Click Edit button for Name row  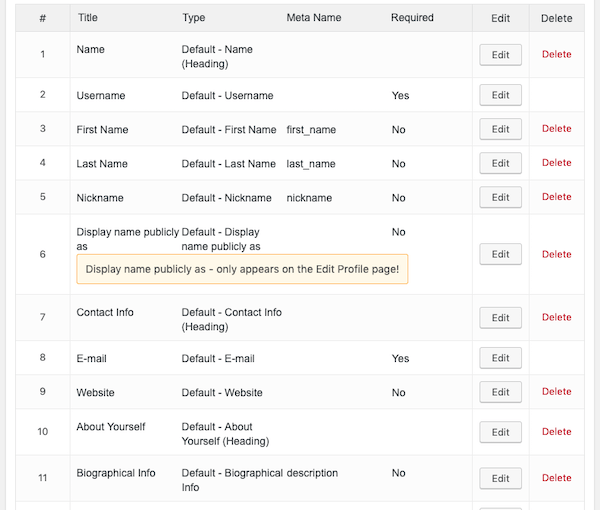[500, 55]
